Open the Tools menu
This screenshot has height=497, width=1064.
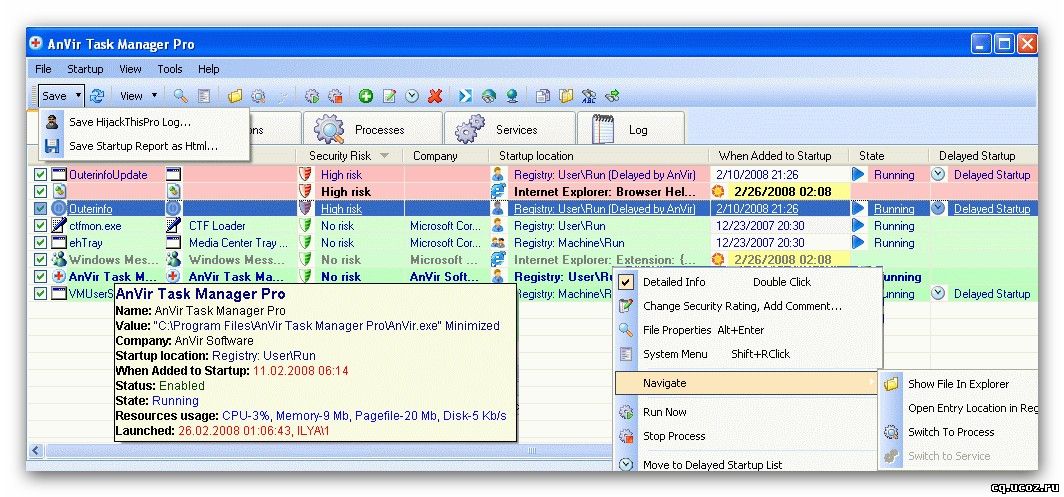point(170,69)
